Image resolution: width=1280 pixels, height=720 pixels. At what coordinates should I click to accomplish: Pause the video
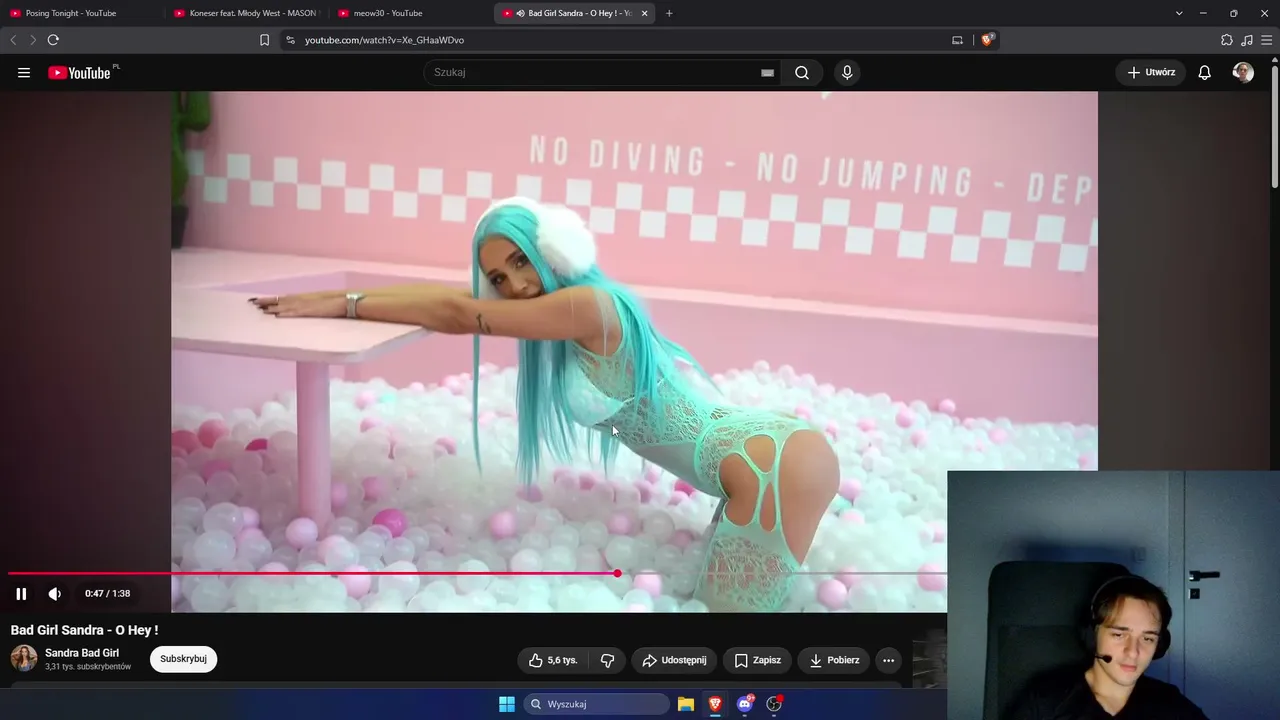pyautogui.click(x=21, y=594)
